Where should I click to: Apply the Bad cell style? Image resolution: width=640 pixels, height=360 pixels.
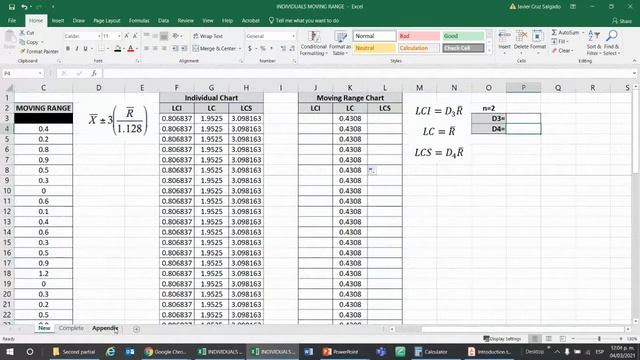point(419,36)
